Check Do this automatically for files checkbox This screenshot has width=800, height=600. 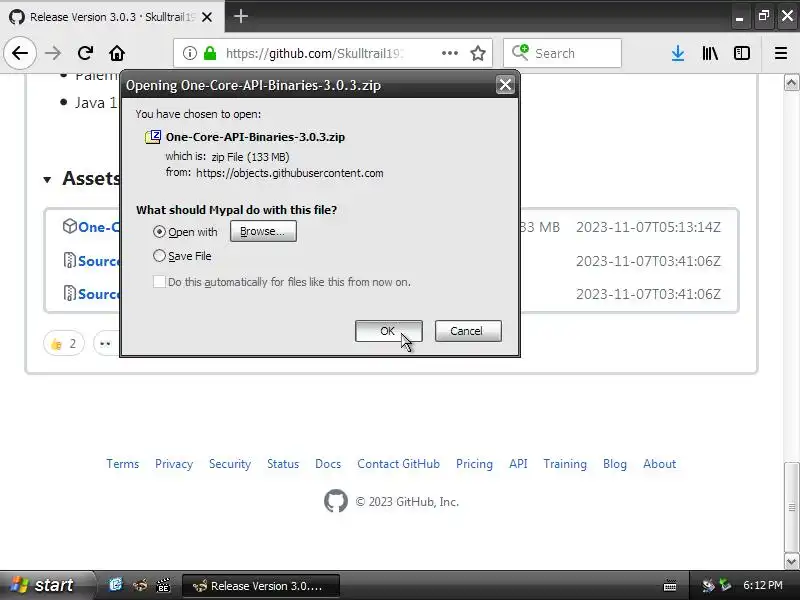[x=159, y=282]
